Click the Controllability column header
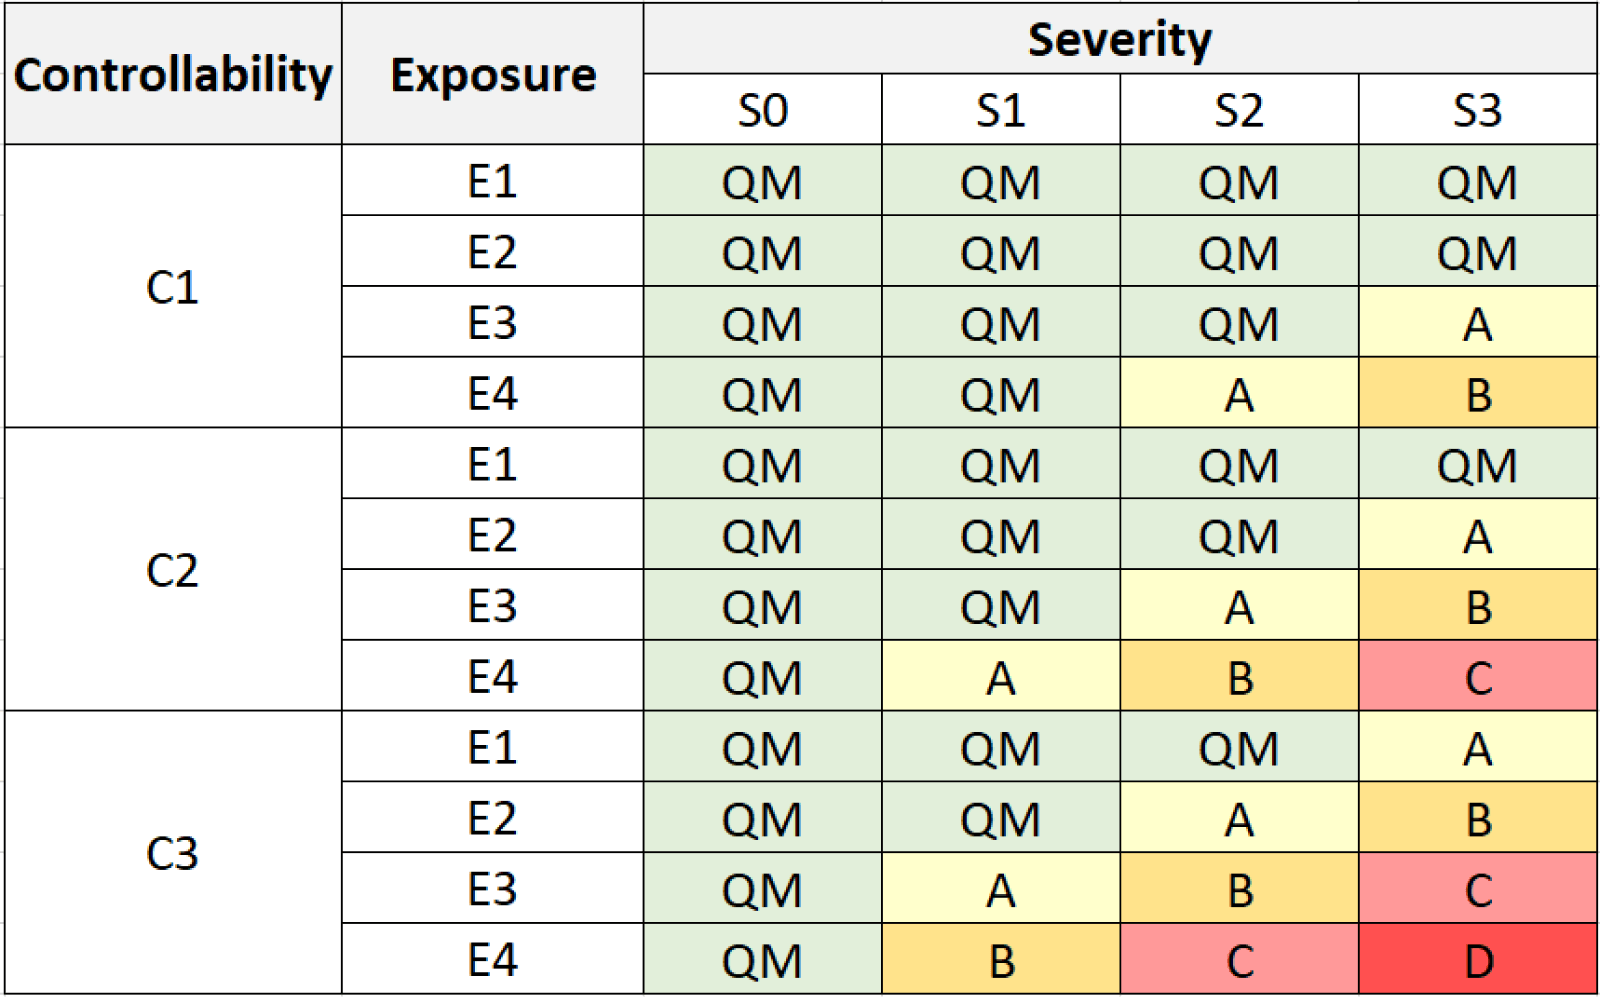1600x997 pixels. (x=172, y=75)
